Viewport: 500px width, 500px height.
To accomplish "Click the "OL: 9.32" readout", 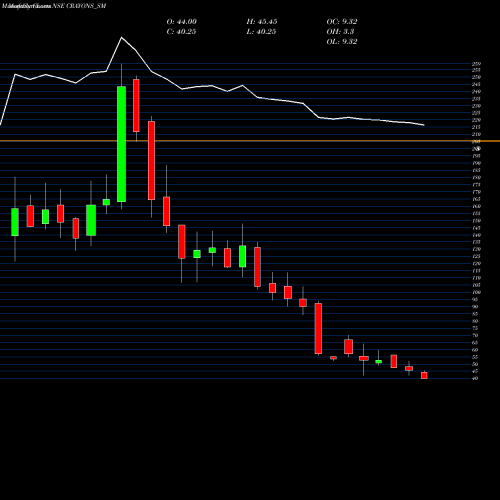I will tap(342, 42).
